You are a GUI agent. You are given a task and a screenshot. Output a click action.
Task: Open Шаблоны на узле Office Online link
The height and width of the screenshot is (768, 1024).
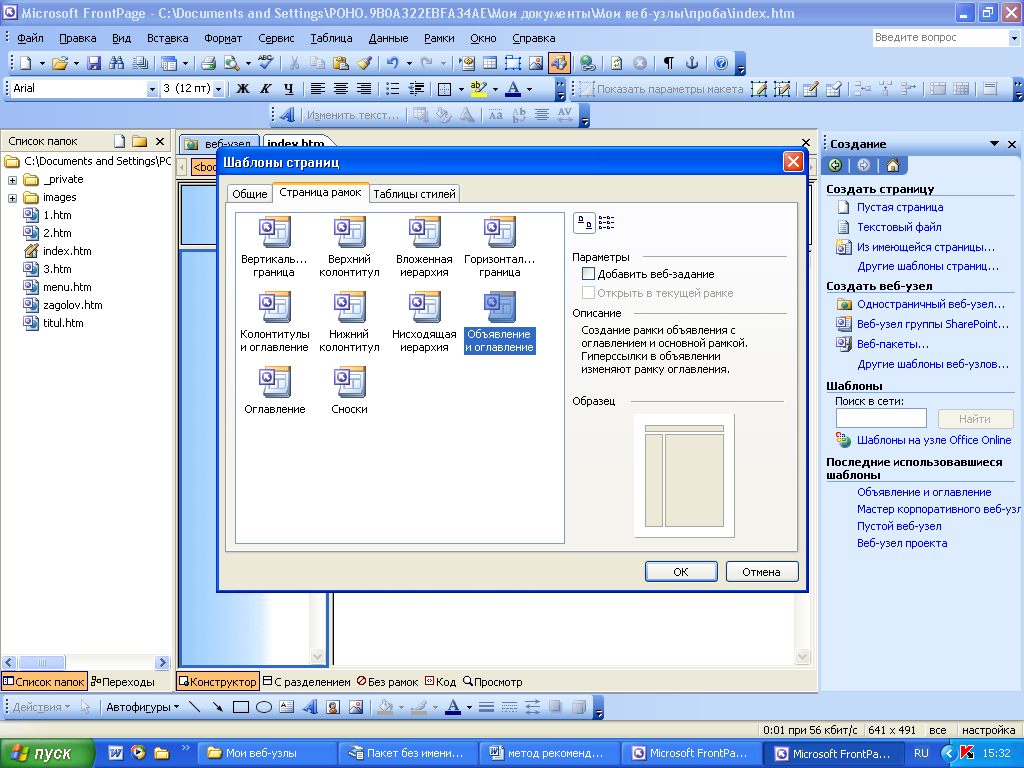(x=934, y=440)
